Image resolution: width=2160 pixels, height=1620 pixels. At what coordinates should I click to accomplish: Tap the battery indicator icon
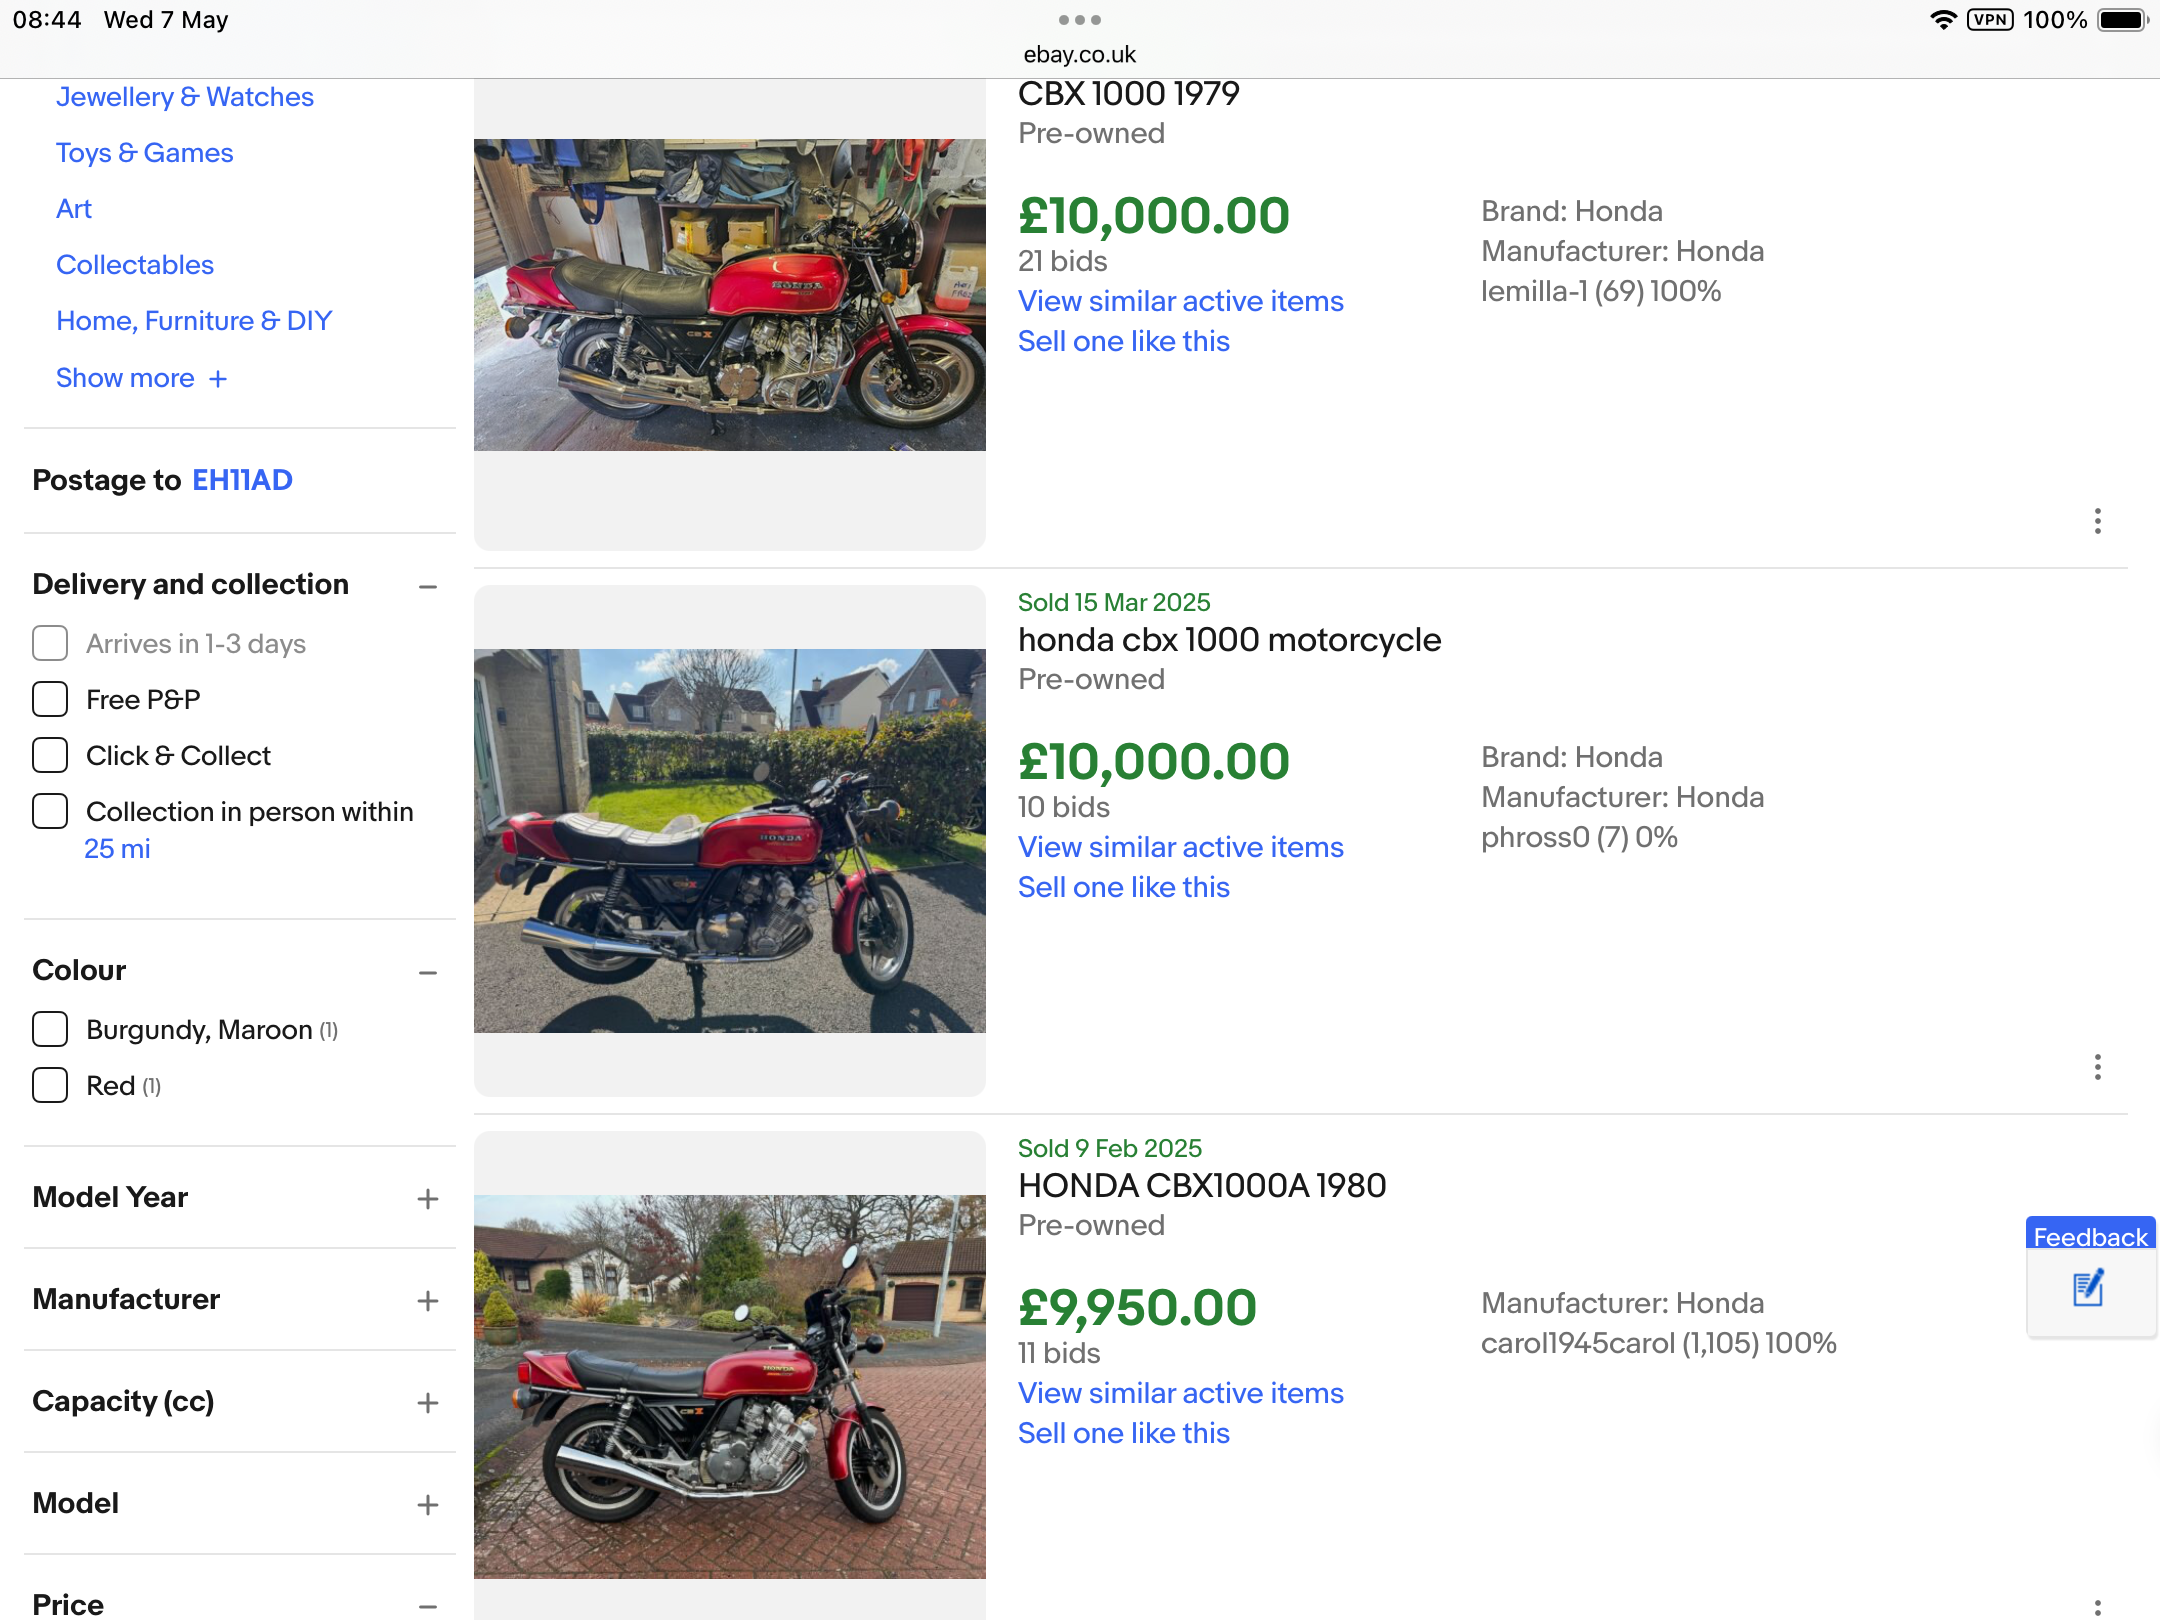[2122, 20]
